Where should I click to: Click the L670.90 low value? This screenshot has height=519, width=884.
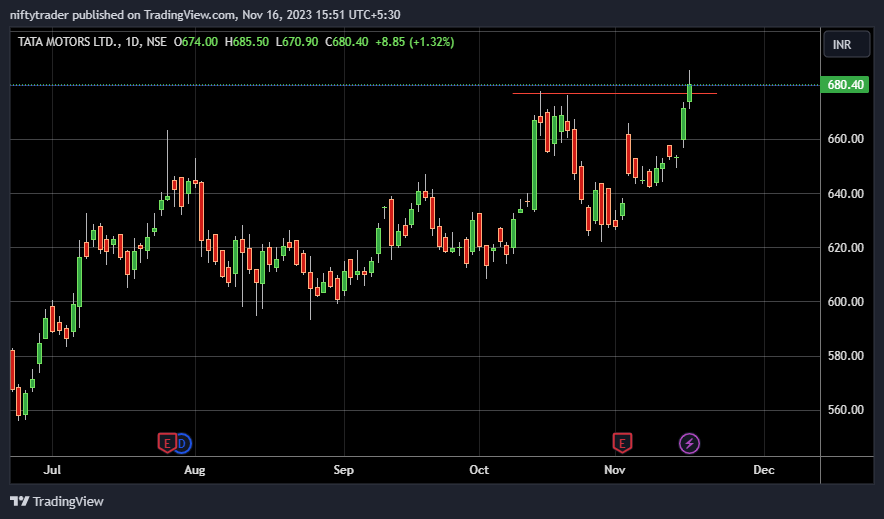(297, 42)
